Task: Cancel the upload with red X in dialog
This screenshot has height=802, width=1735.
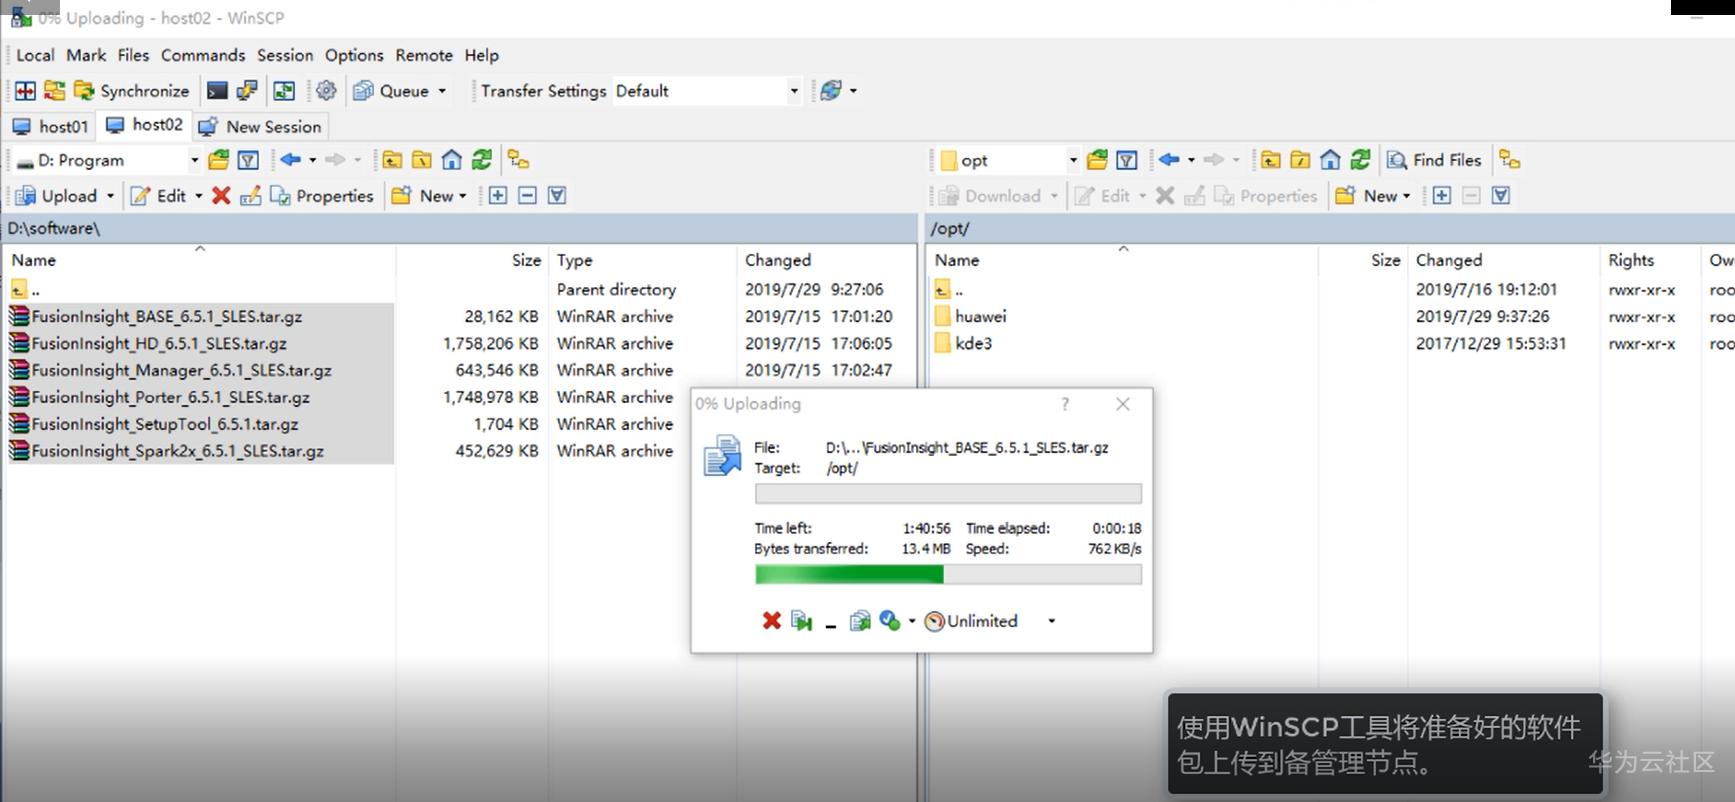Action: tap(771, 621)
